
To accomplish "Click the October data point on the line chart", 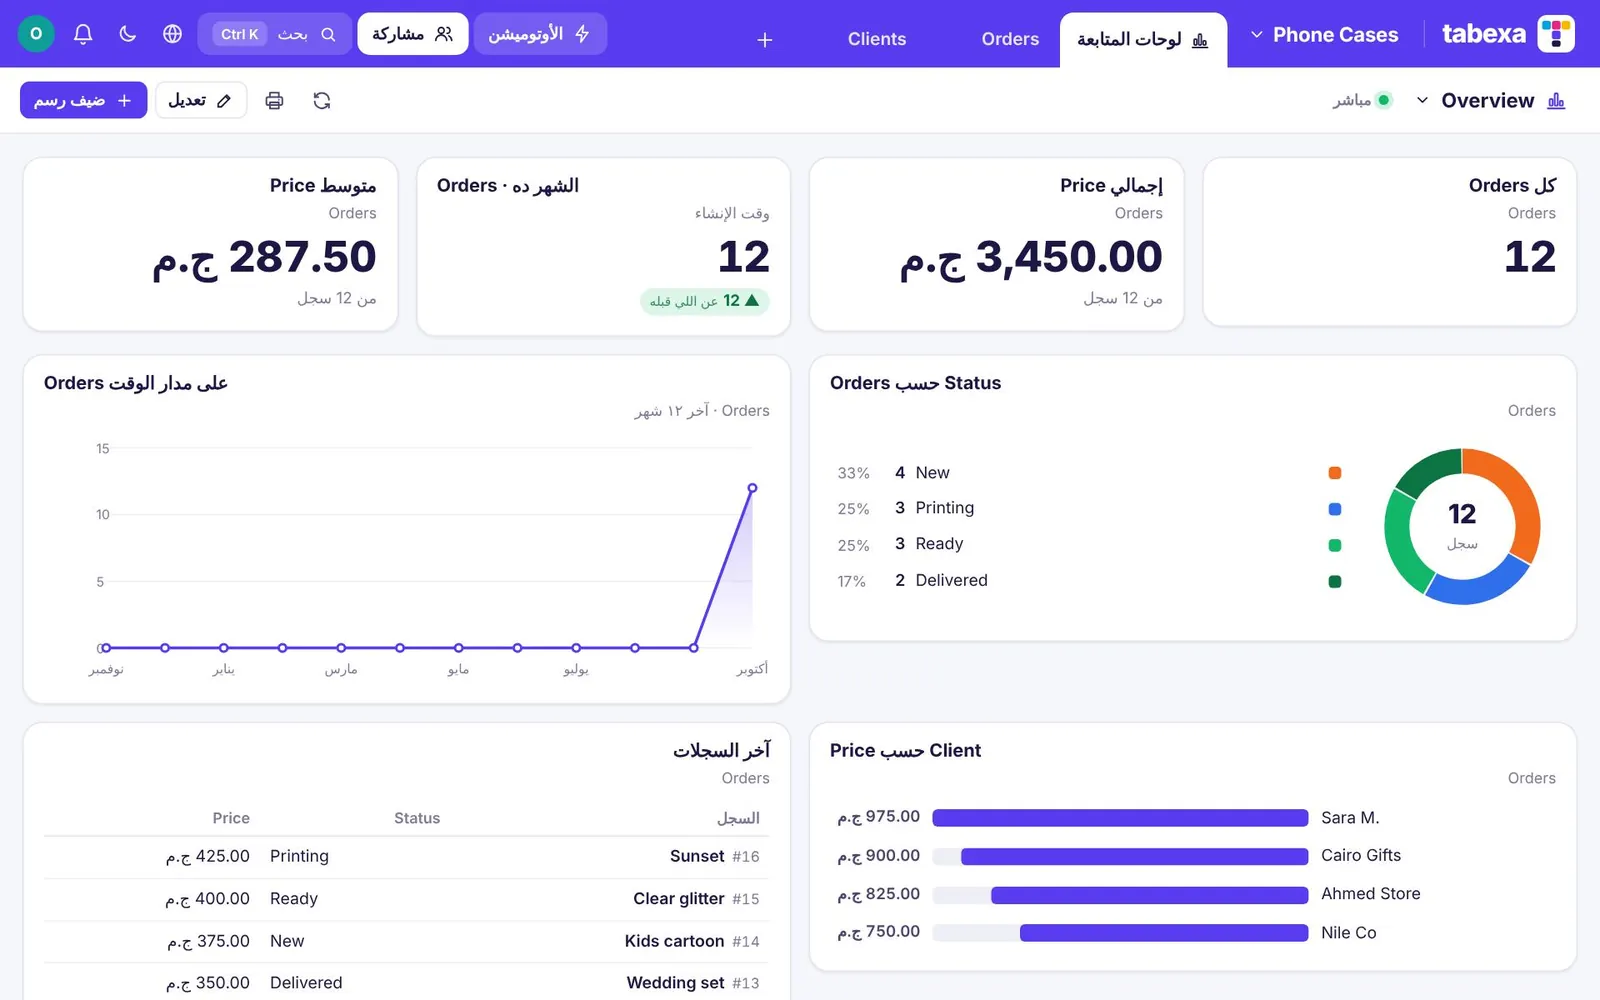I will [x=752, y=488].
